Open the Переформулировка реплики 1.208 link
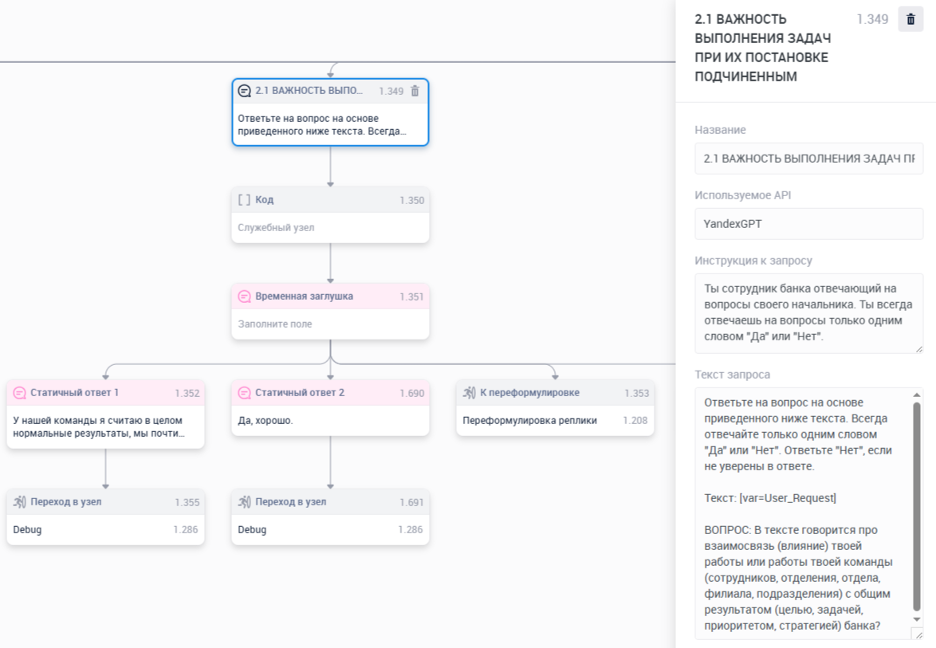The height and width of the screenshot is (648, 936). pos(555,421)
